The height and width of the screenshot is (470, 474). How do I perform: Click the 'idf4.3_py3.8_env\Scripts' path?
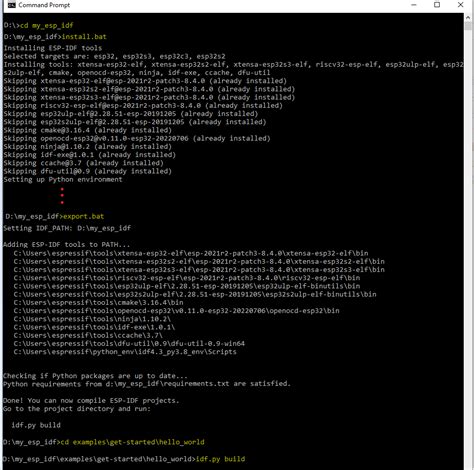[x=125, y=352]
